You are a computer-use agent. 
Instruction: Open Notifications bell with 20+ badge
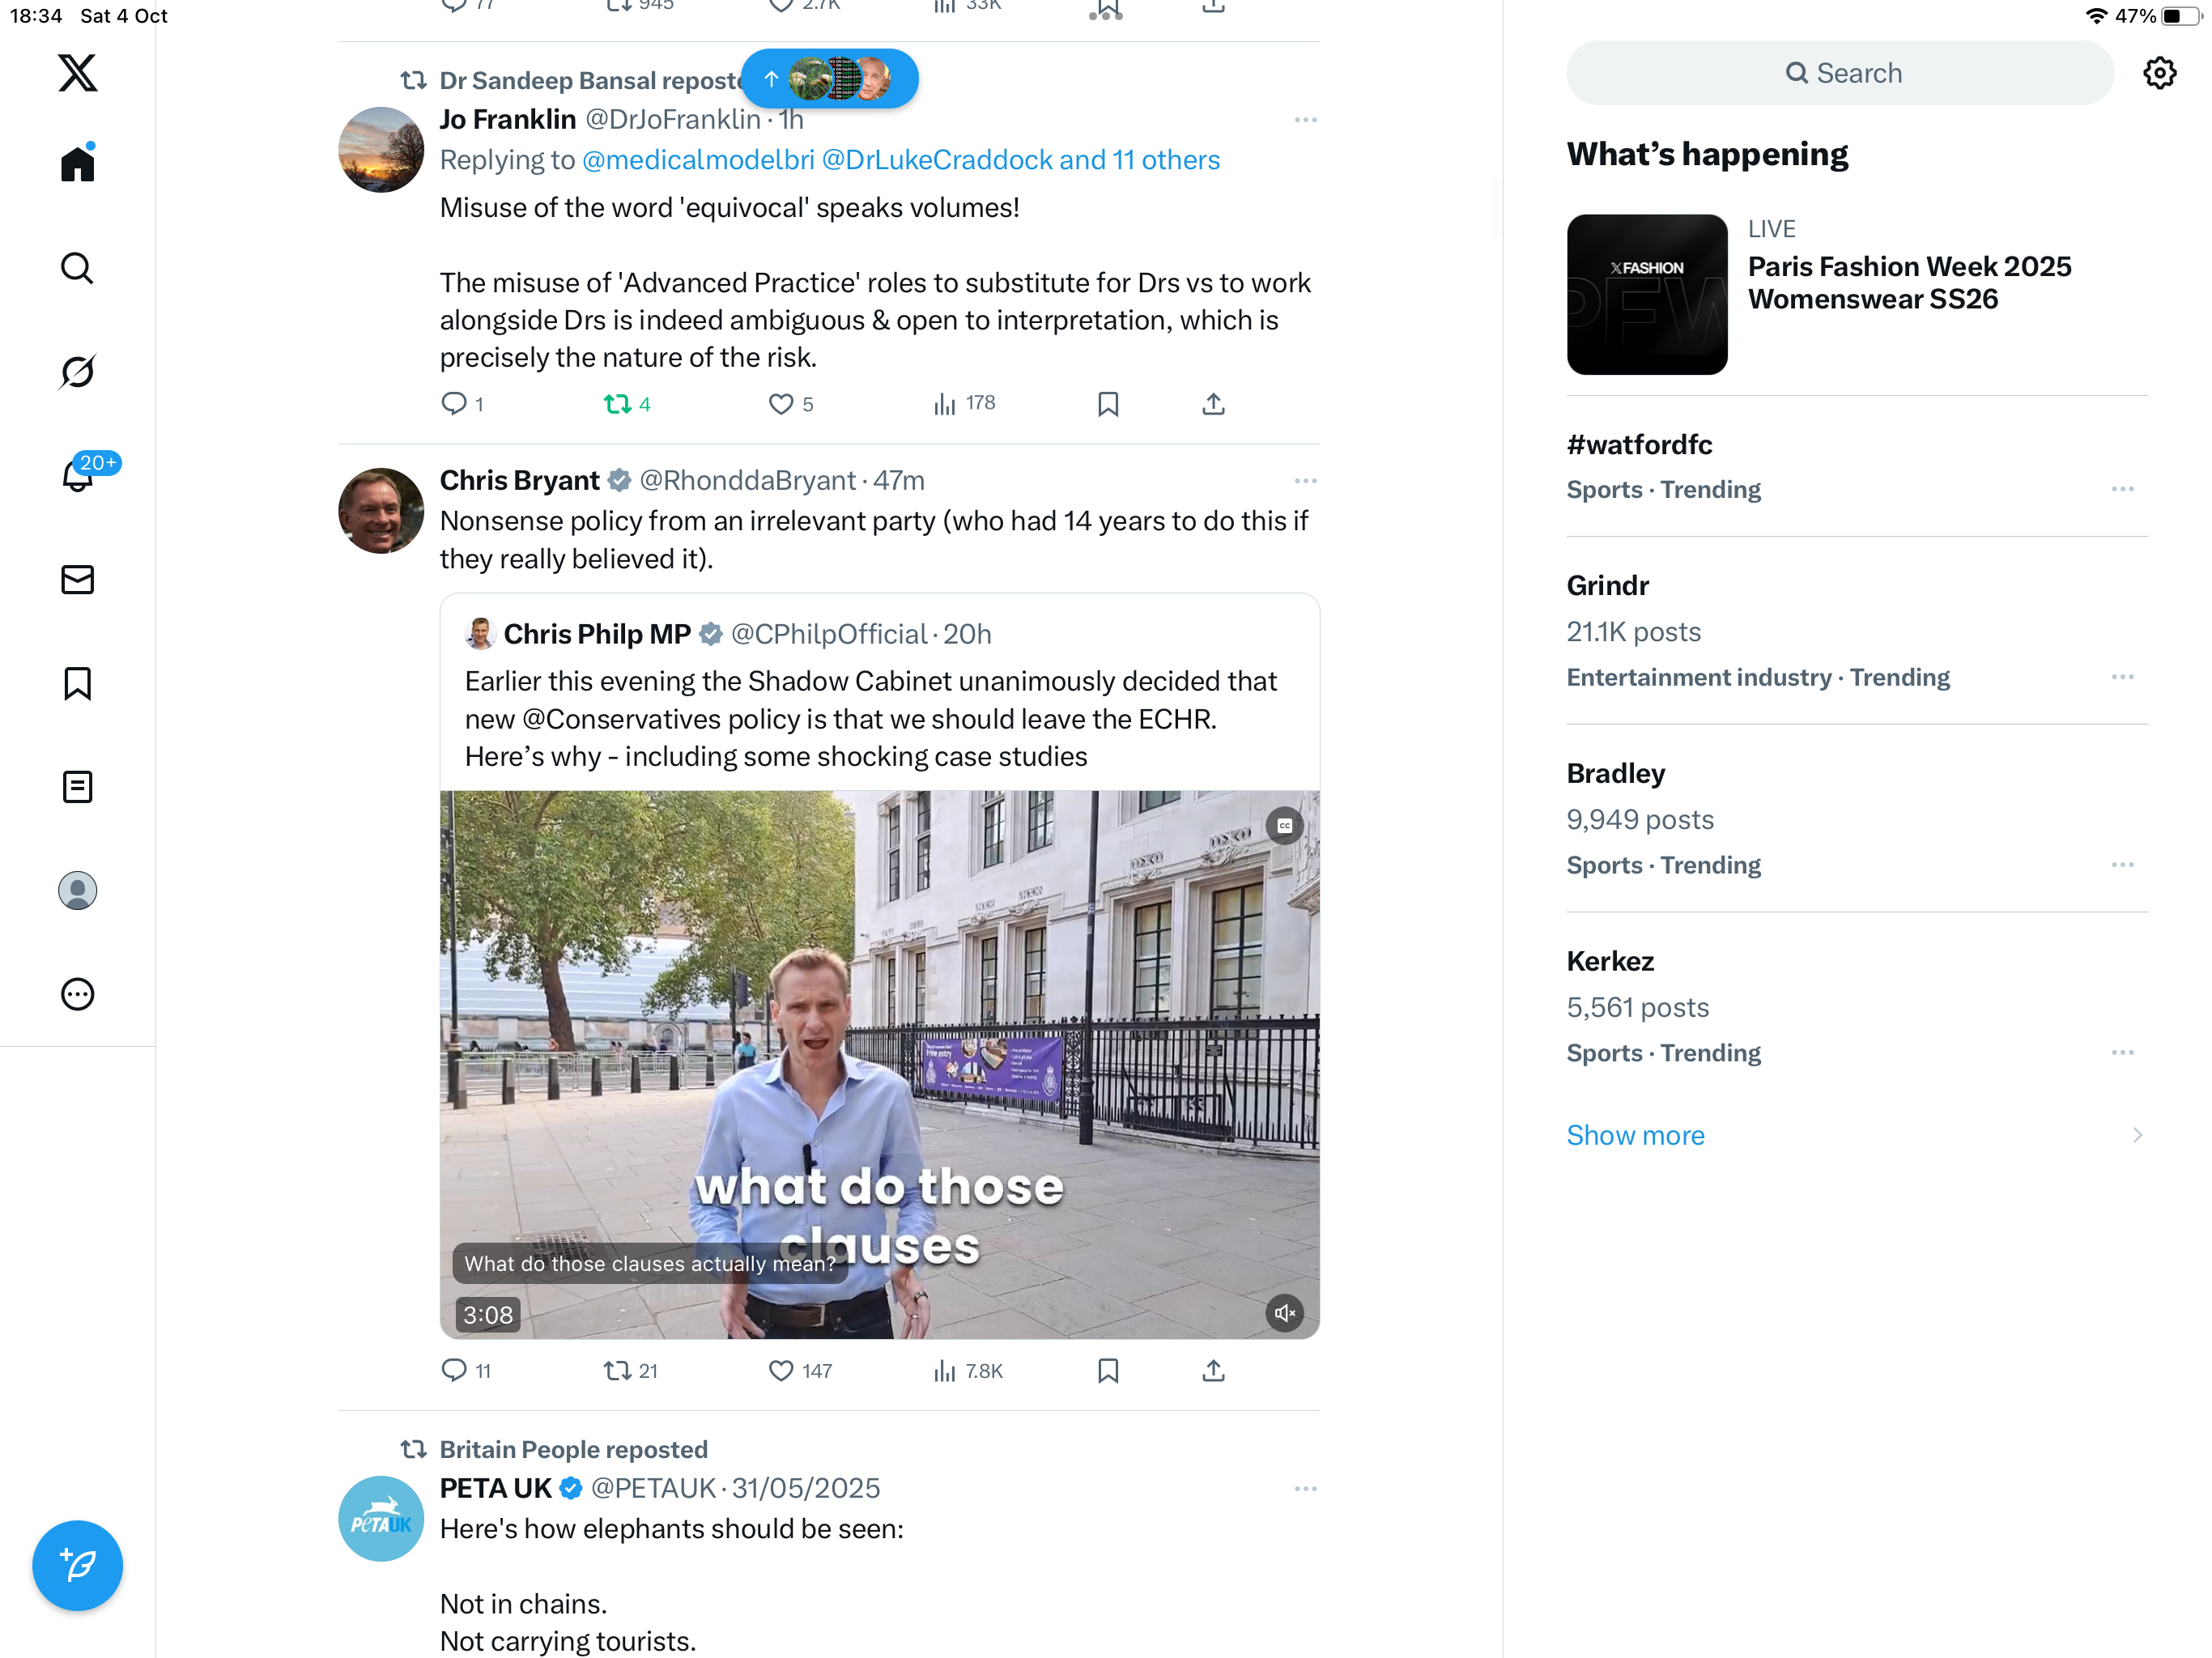coord(77,476)
